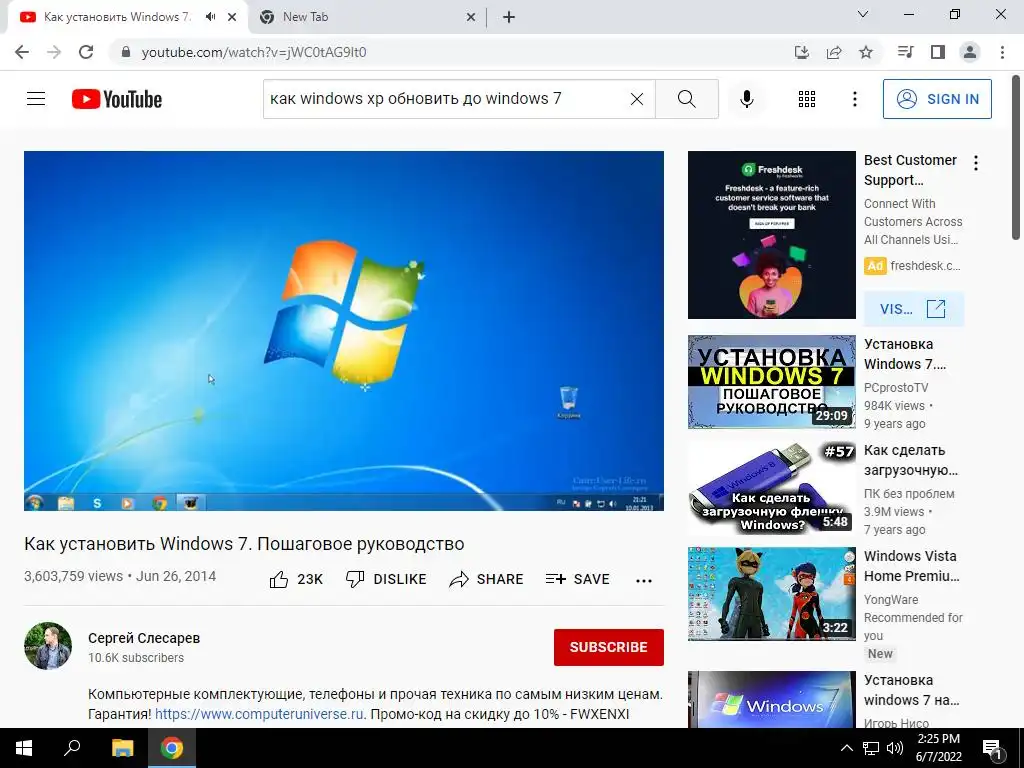Open the YouTube hamburger guide menu

click(x=36, y=99)
